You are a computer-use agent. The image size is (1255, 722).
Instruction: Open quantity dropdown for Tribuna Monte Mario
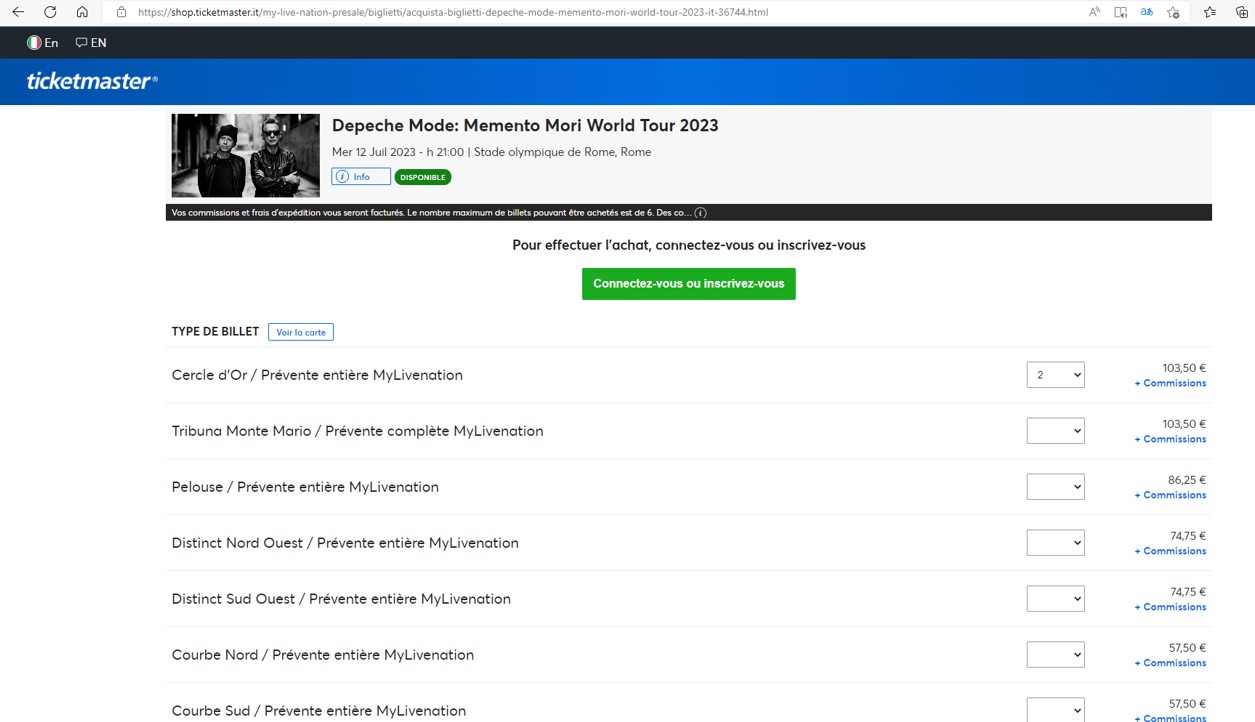[x=1055, y=431]
